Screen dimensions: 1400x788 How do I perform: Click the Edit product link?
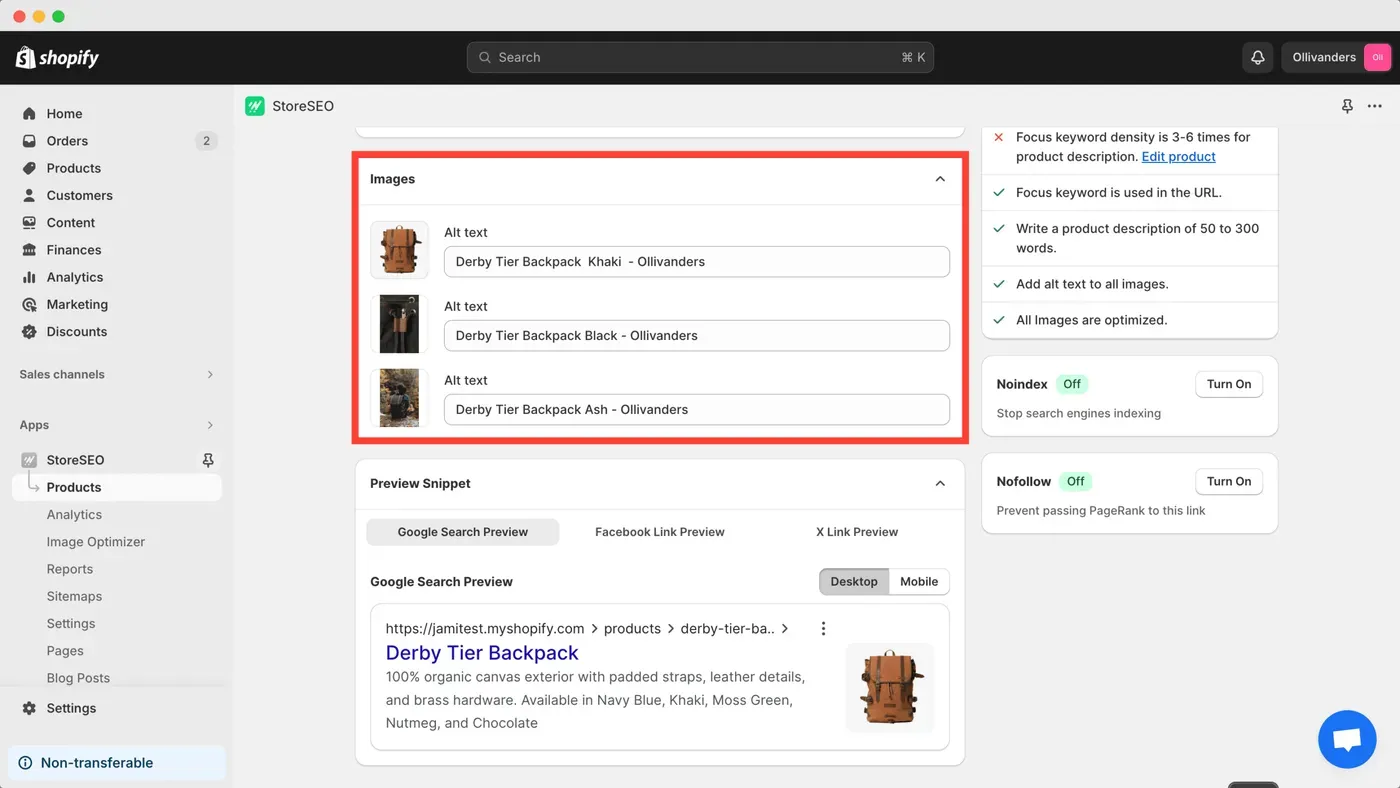point(1178,157)
